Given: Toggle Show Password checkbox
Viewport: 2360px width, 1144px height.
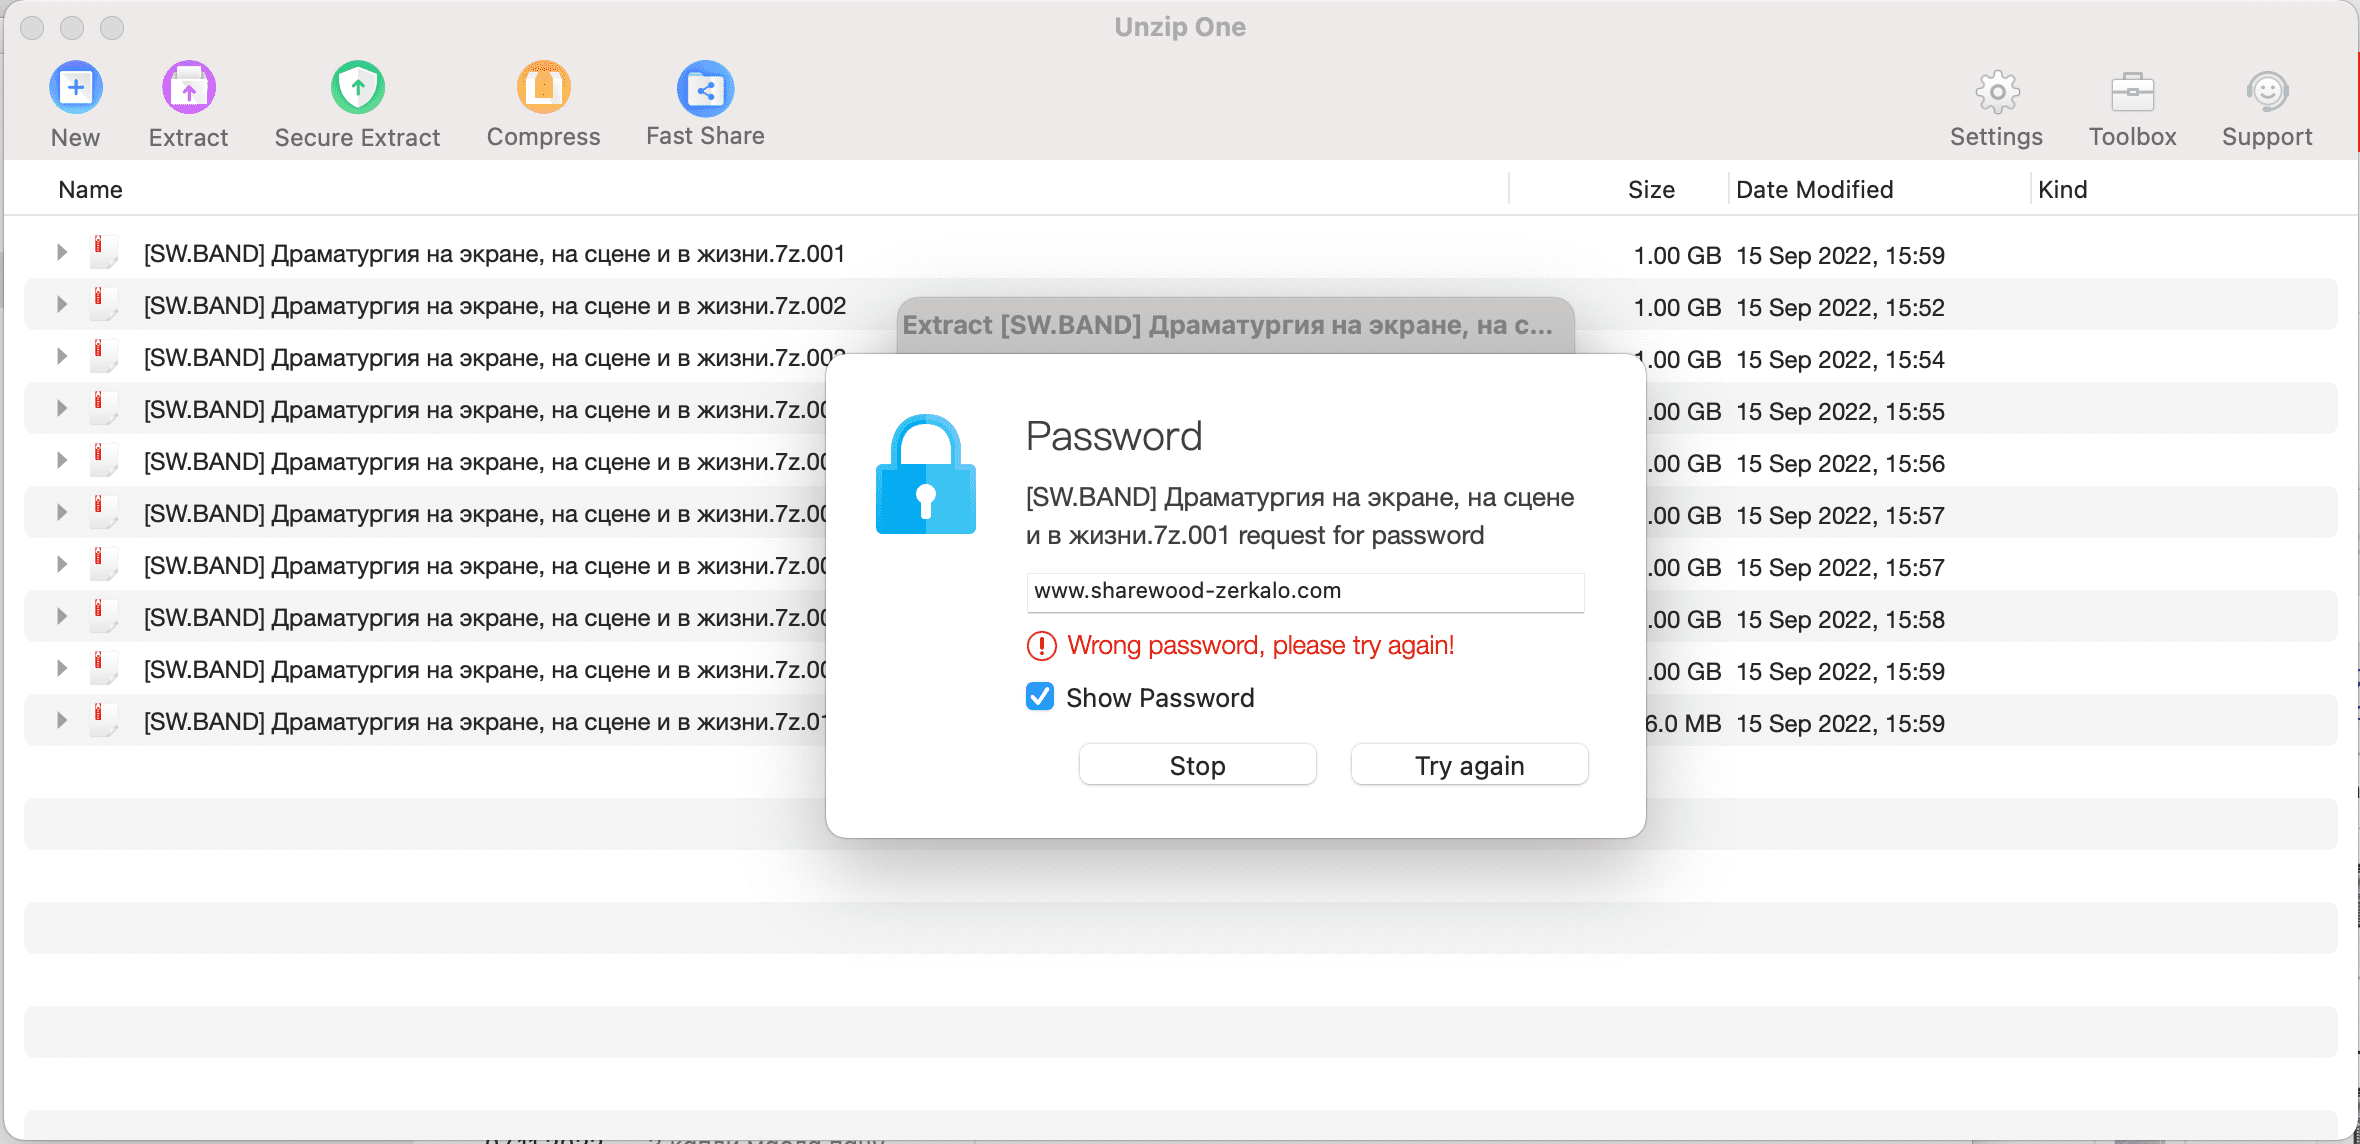Looking at the screenshot, I should click(x=1040, y=697).
